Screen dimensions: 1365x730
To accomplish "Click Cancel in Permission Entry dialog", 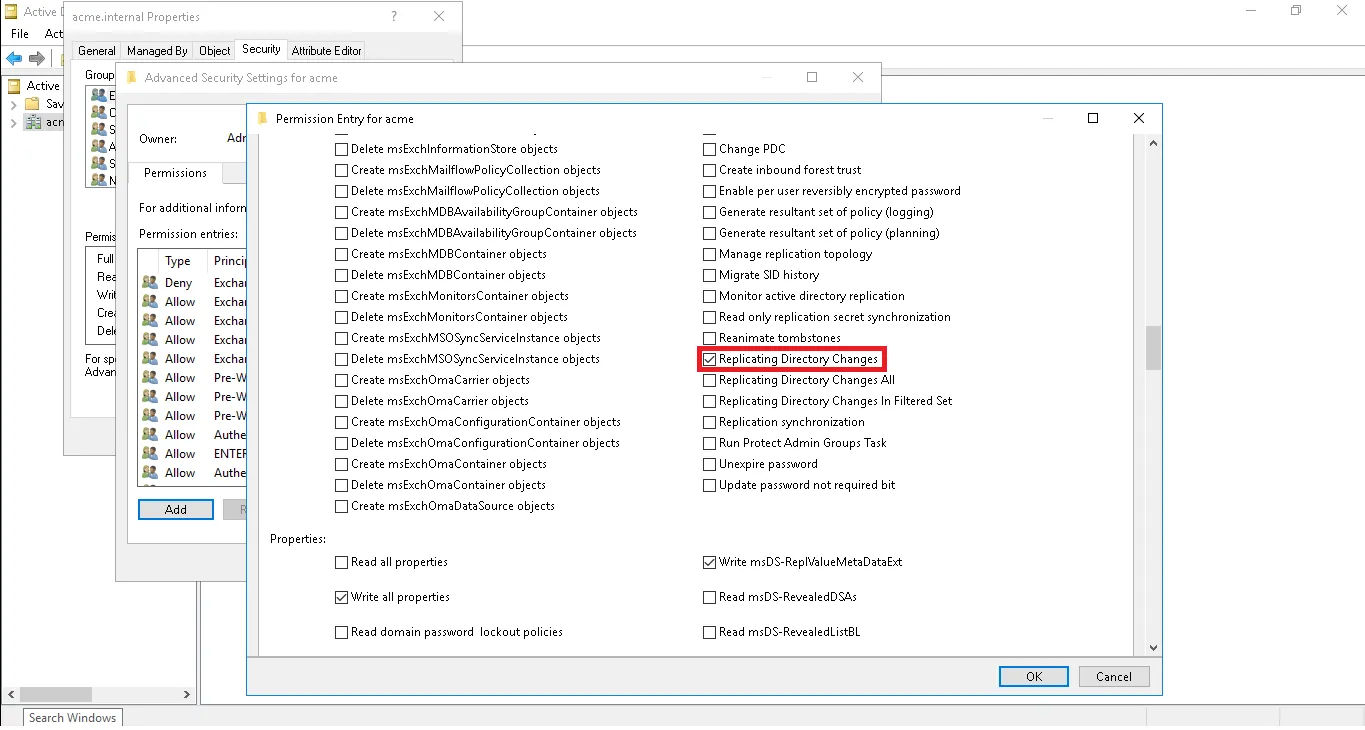I will (1114, 676).
